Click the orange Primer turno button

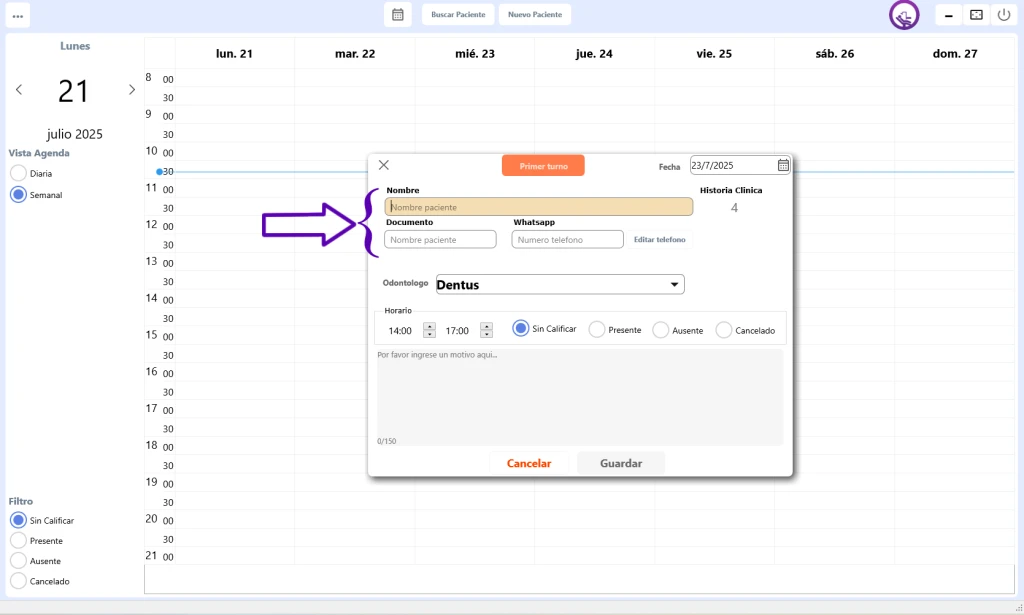point(543,166)
